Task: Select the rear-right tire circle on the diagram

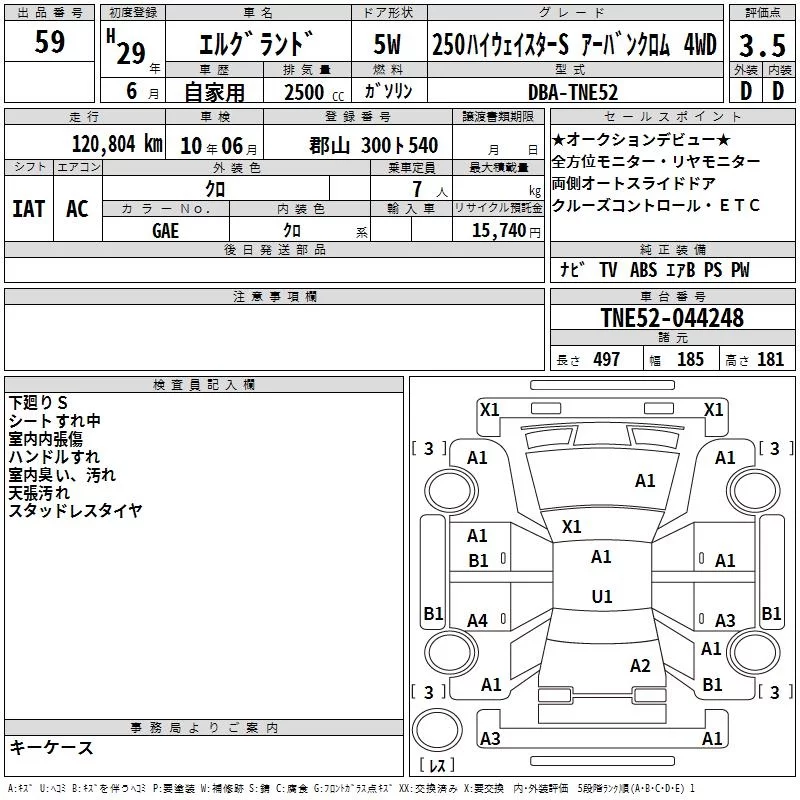Action: 754,652
